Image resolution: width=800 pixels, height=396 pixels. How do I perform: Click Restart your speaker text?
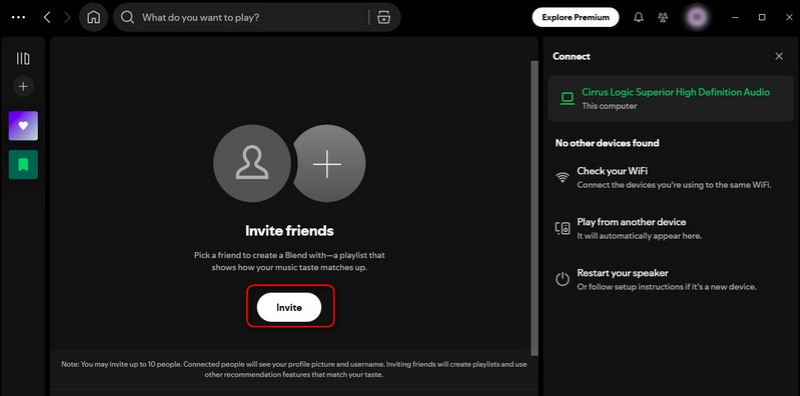(x=622, y=273)
